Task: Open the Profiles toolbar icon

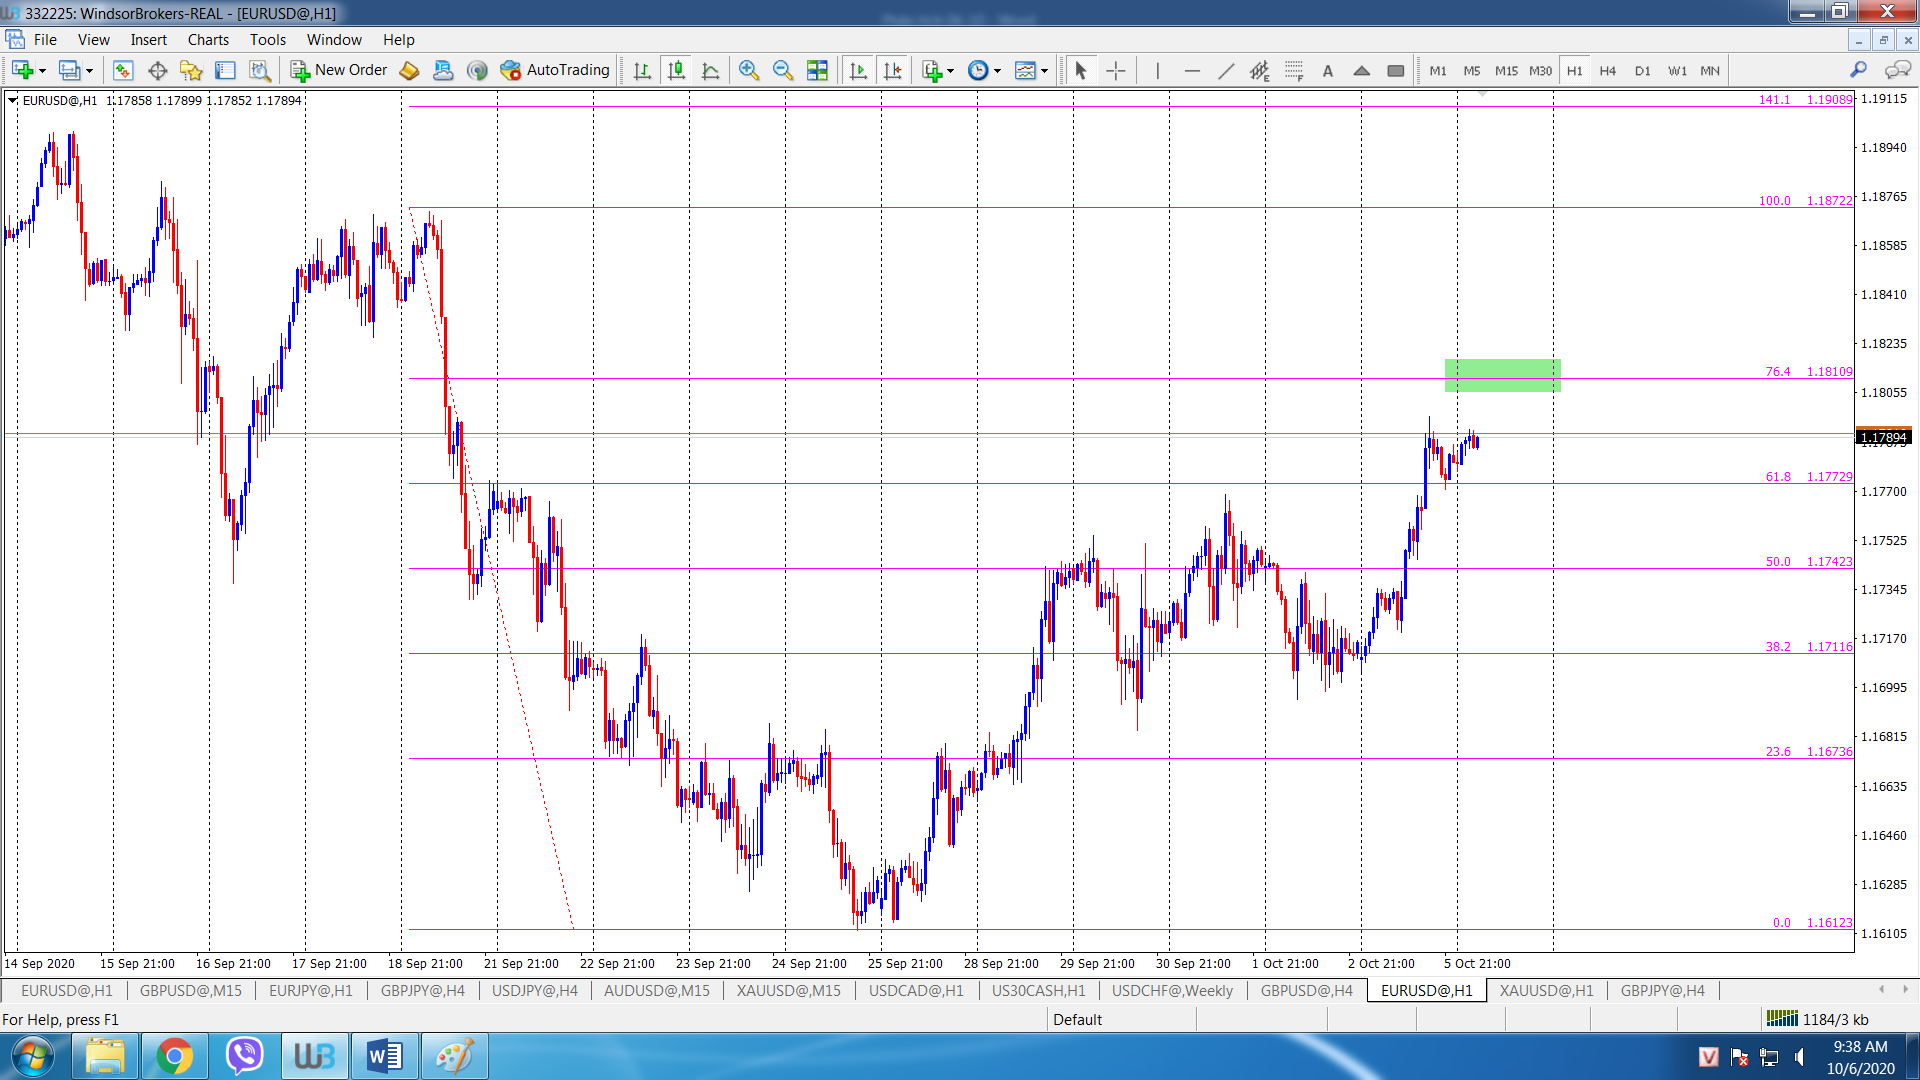Action: pos(69,70)
